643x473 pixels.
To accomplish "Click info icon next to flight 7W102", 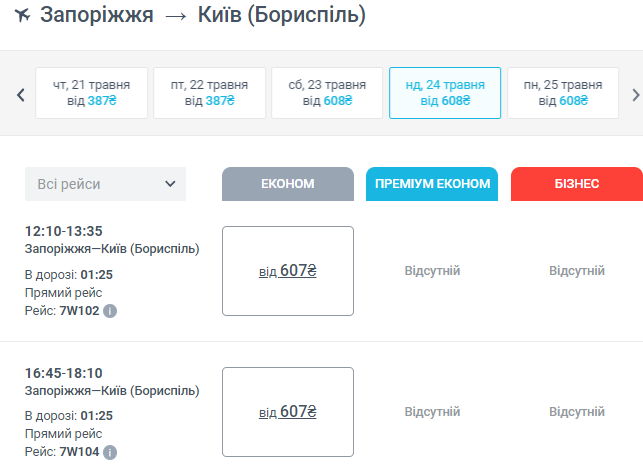I will (x=110, y=311).
